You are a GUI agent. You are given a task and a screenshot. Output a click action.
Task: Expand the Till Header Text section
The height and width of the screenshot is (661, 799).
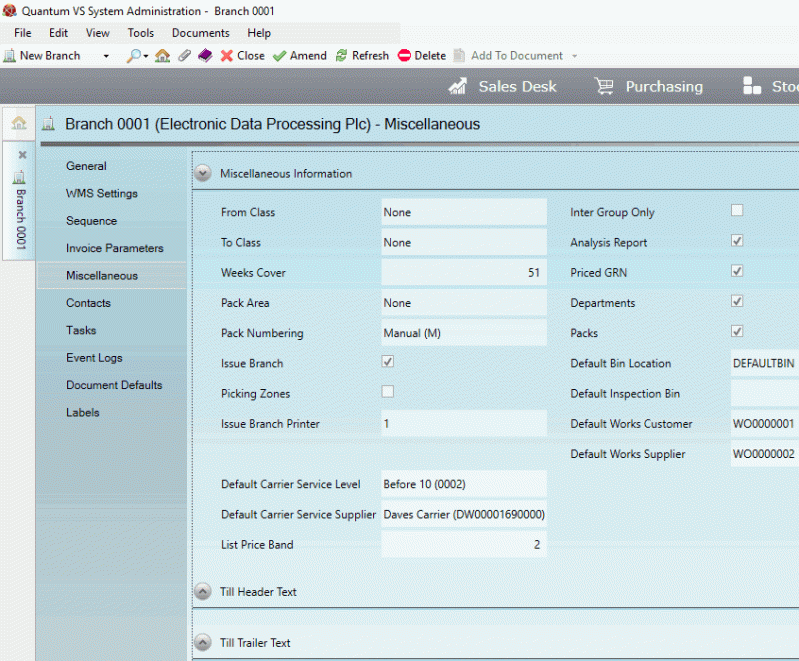[203, 592]
